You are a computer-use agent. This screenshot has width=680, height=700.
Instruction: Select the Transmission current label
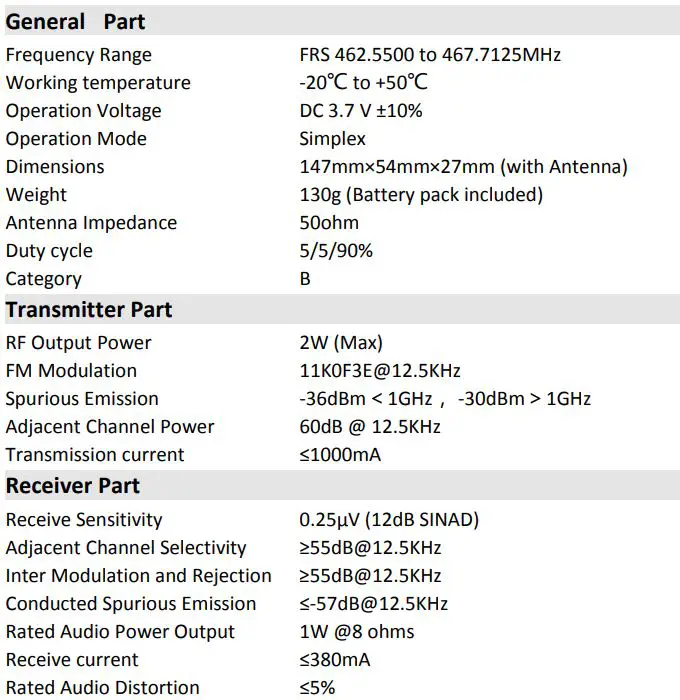(95, 455)
